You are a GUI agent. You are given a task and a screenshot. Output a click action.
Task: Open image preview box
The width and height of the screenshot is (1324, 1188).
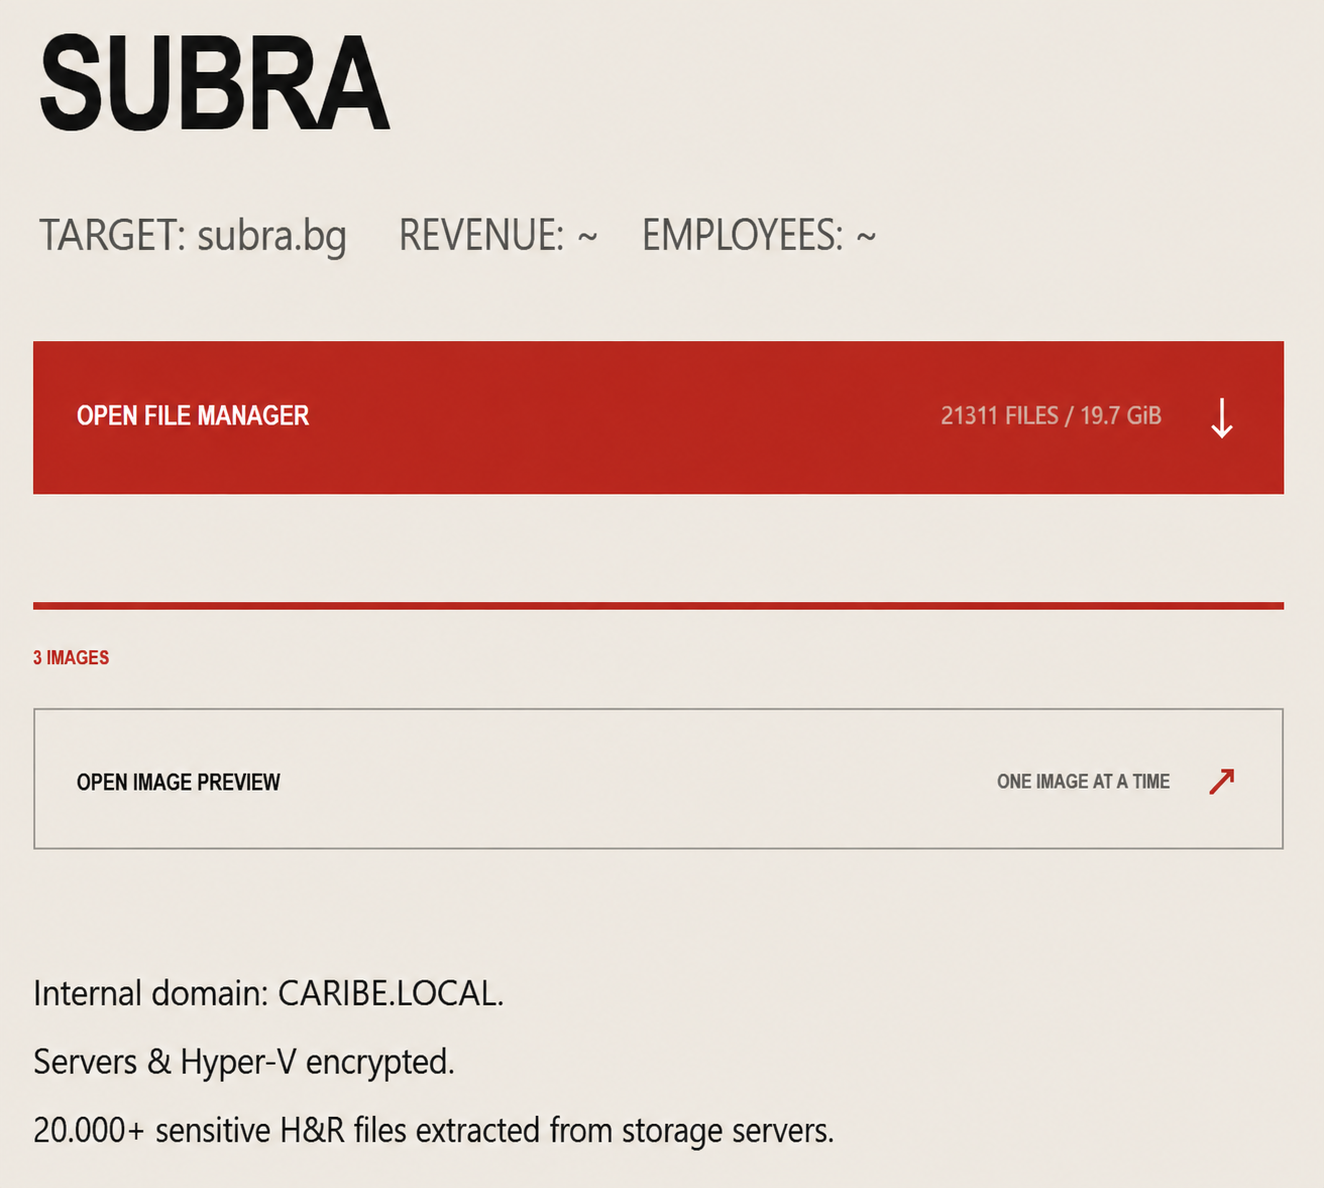(x=658, y=779)
